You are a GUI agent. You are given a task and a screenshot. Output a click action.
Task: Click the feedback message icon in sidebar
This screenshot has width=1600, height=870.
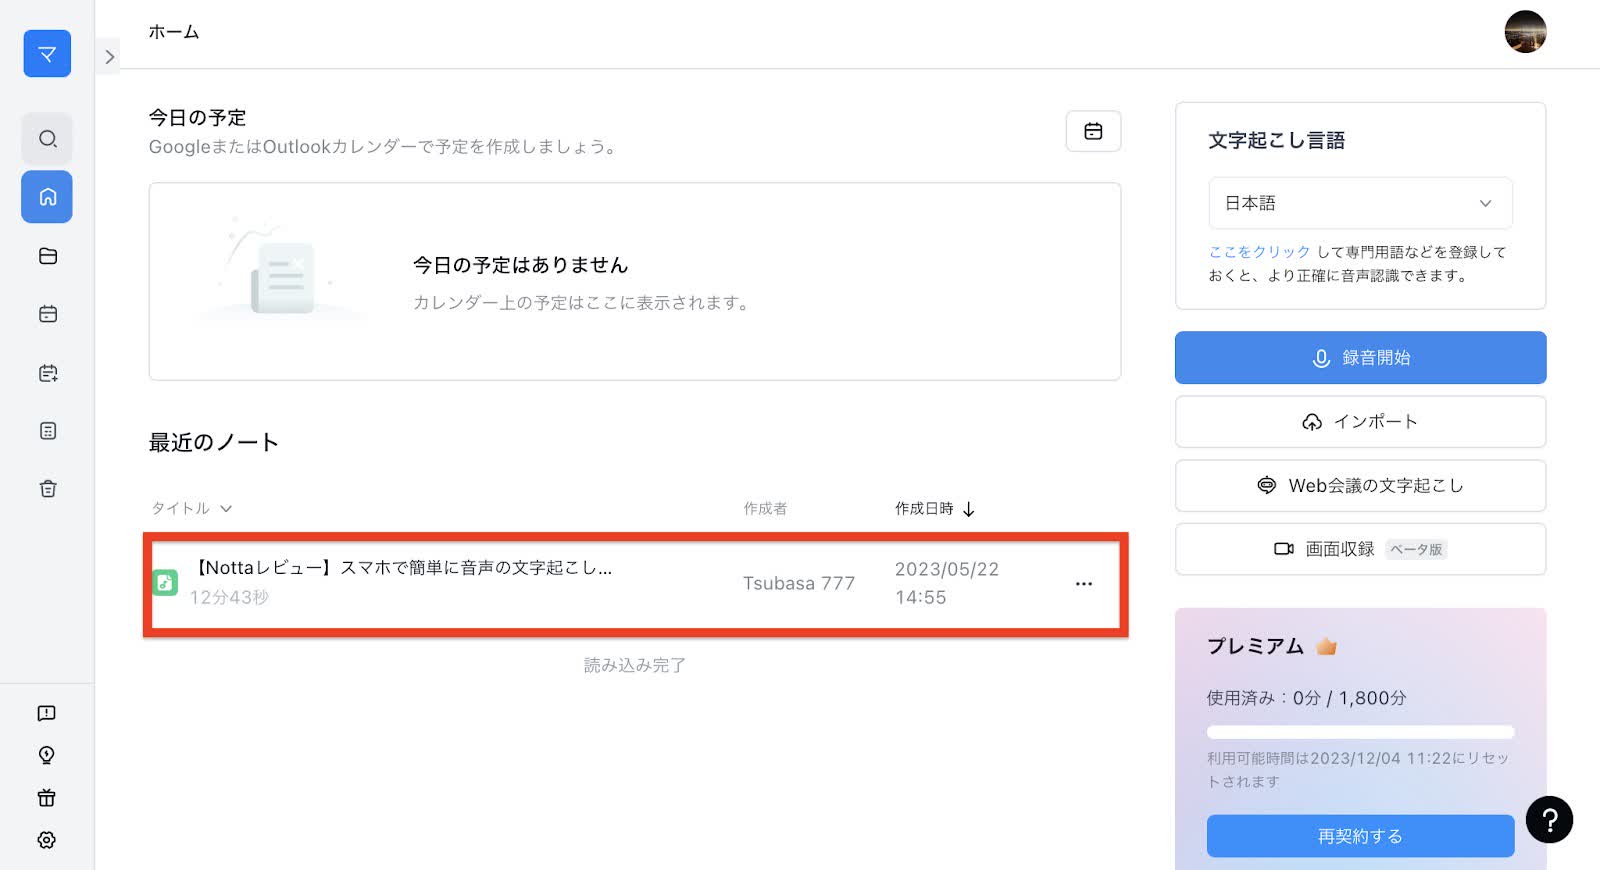coord(46,713)
